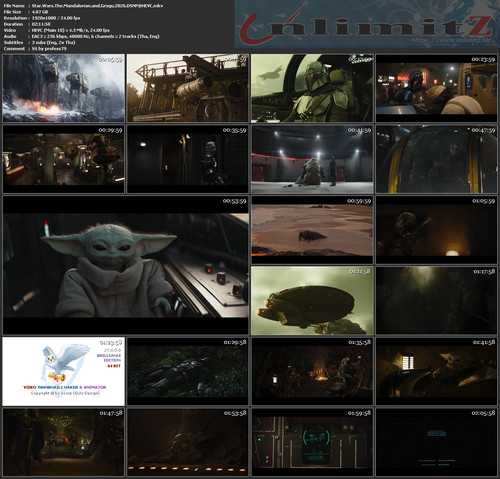Select the 00:29:59 dim interior thumbnail
Screen dimensions: 500x479
63,159
